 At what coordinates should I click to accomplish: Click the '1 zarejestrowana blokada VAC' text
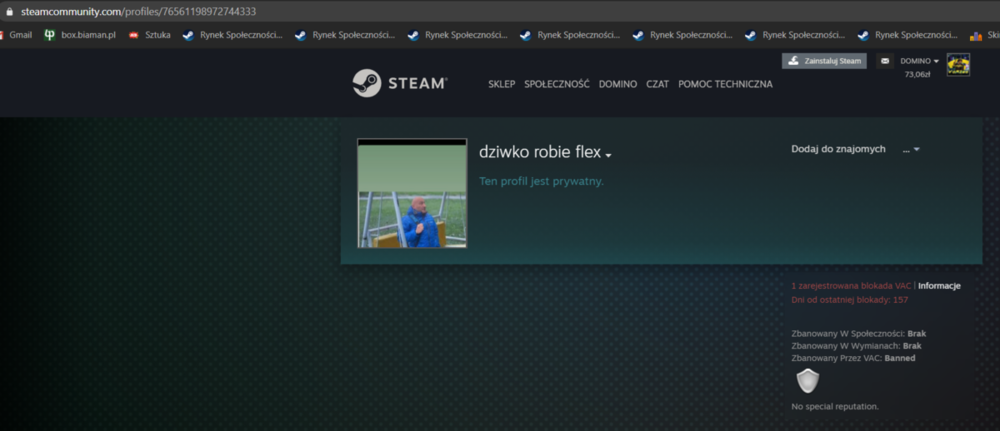click(x=851, y=286)
